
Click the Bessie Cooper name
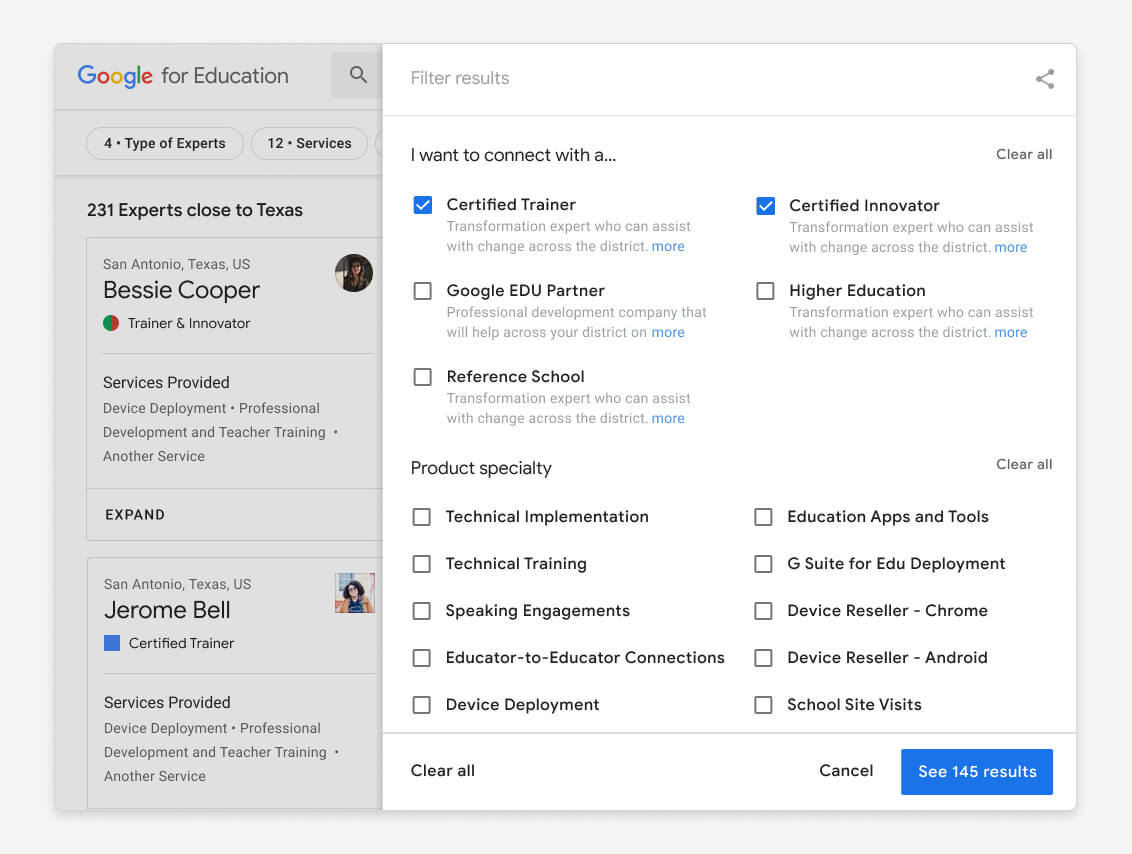(x=181, y=290)
